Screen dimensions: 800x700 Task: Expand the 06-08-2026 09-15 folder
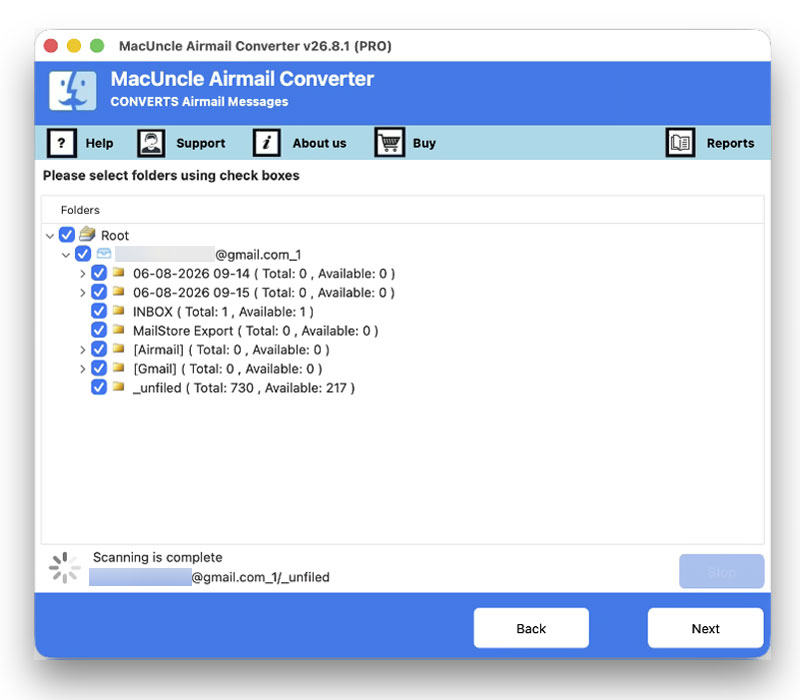click(82, 292)
